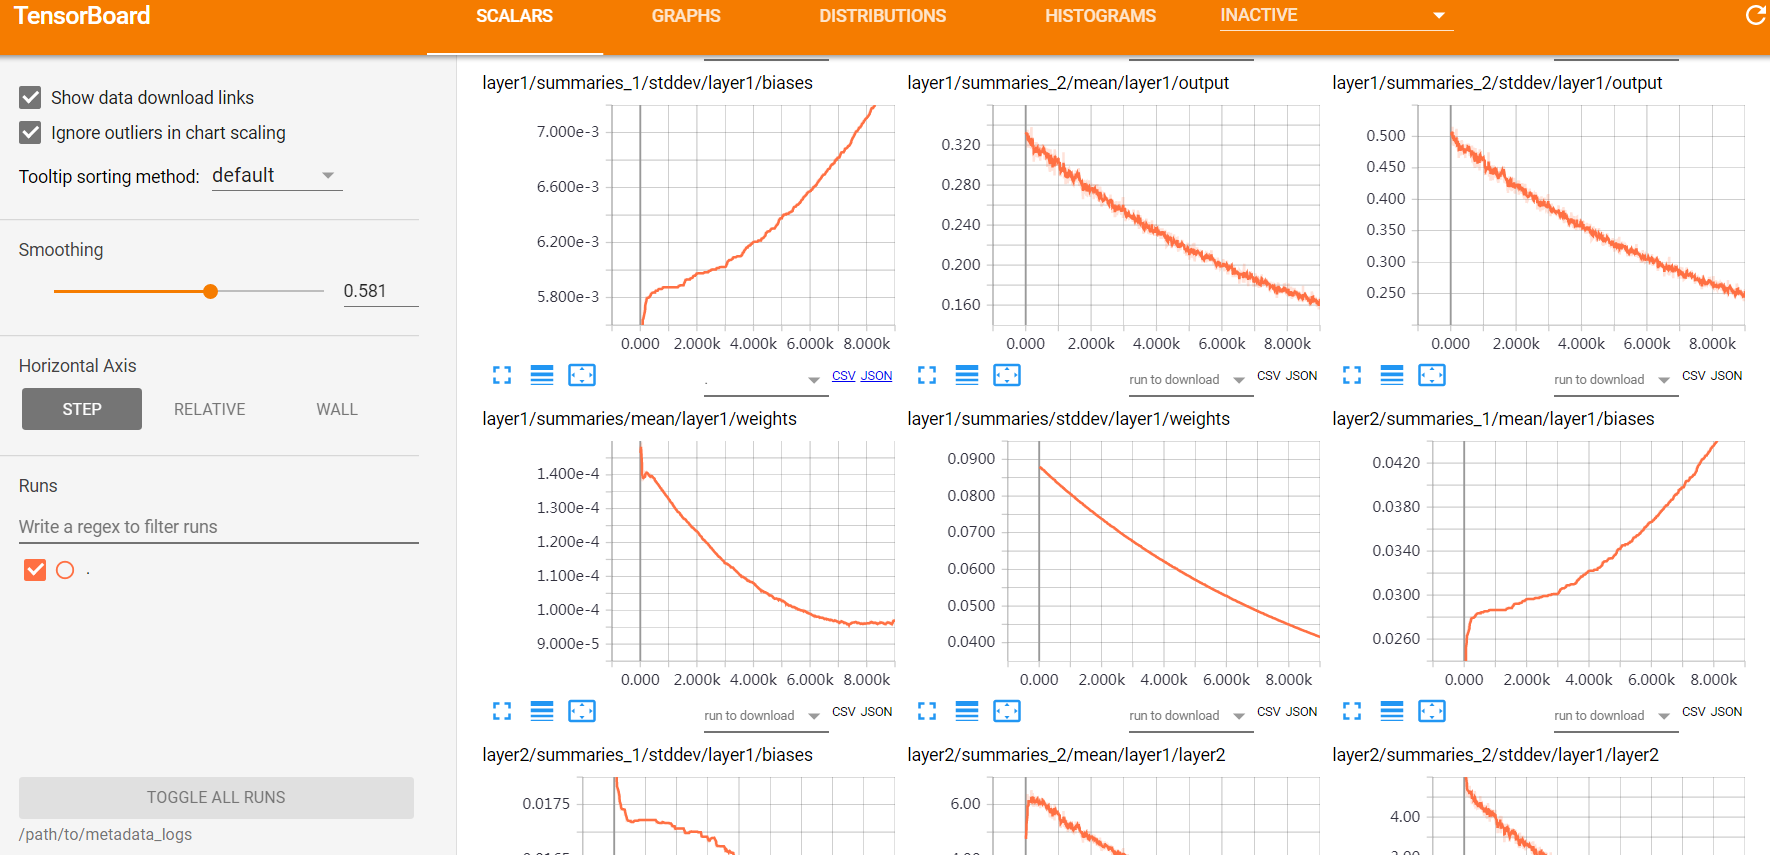
Task: Select WALL horizontal axis mode
Action: [337, 409]
